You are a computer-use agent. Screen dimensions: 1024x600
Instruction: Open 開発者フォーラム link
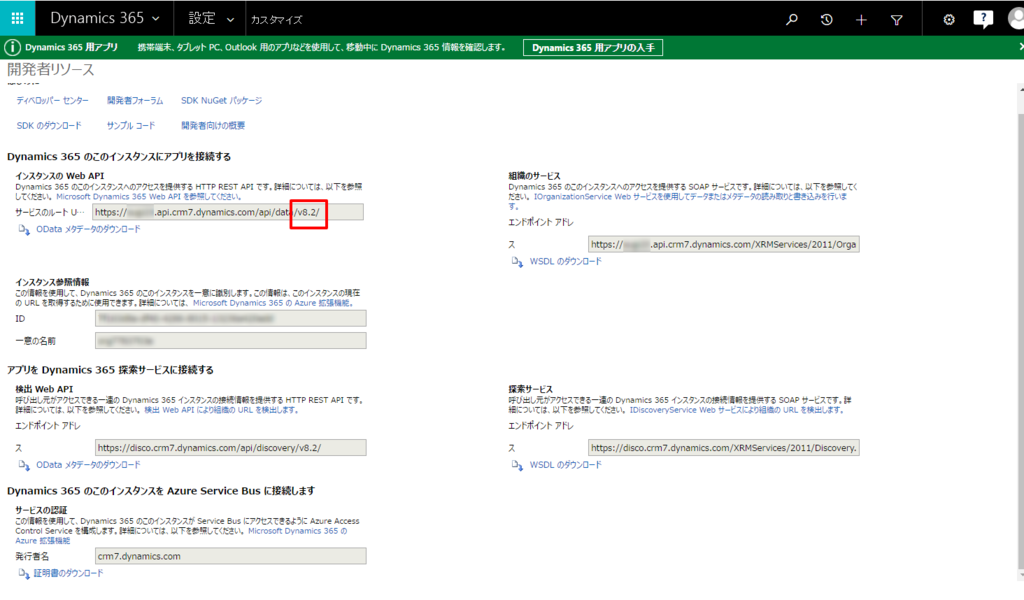click(135, 101)
